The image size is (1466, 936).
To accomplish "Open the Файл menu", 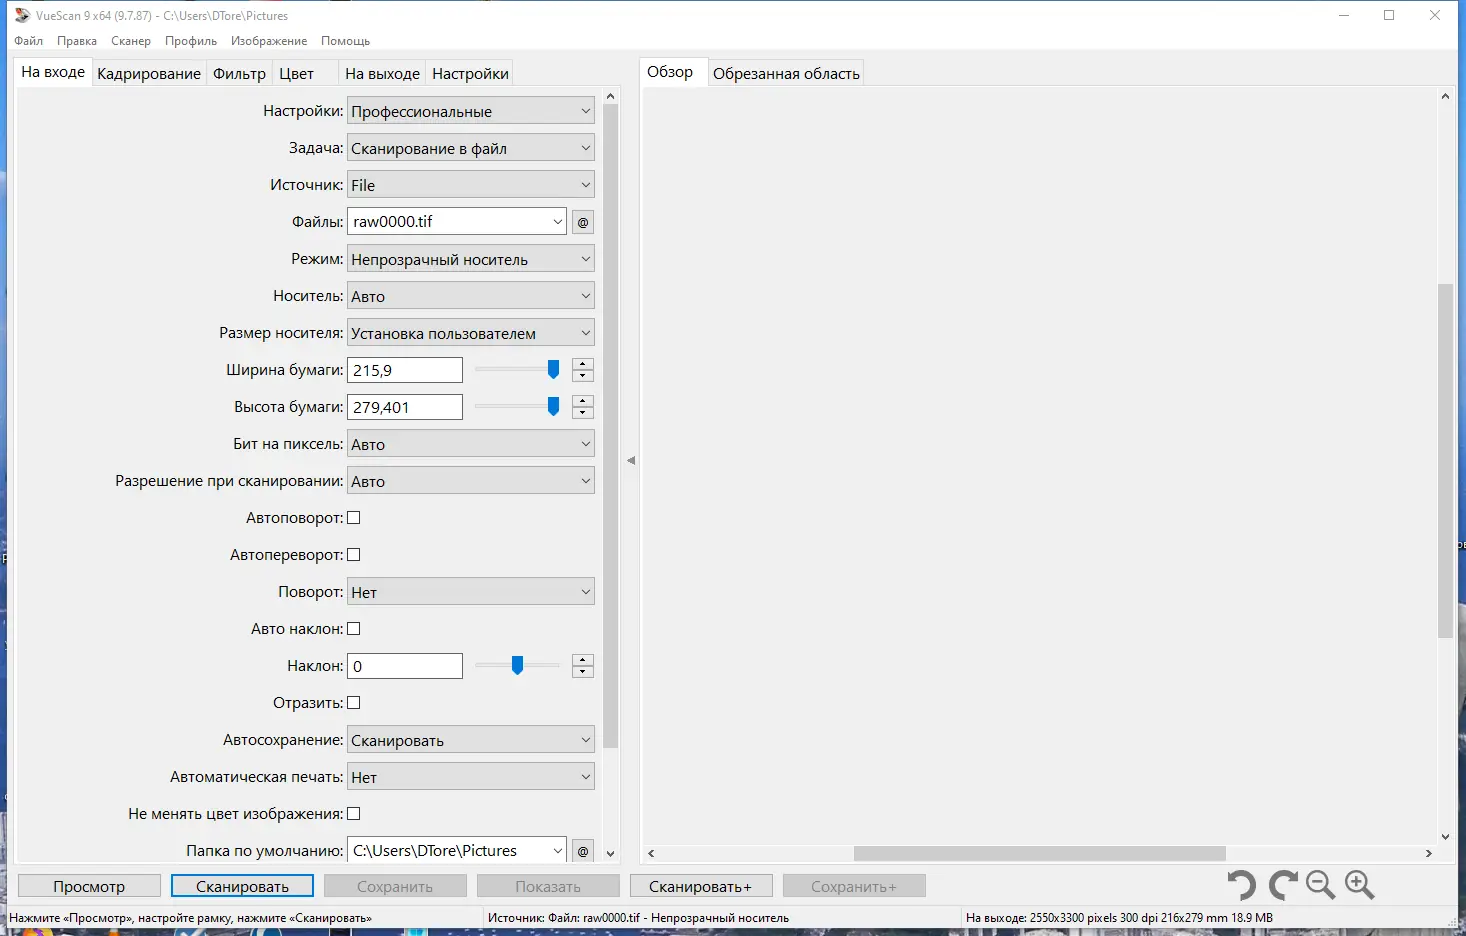I will point(29,41).
